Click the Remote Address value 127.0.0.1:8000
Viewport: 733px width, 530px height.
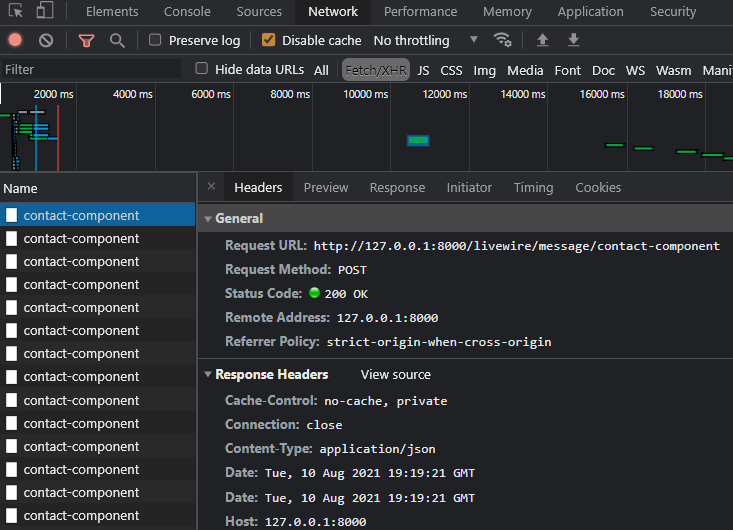(388, 318)
